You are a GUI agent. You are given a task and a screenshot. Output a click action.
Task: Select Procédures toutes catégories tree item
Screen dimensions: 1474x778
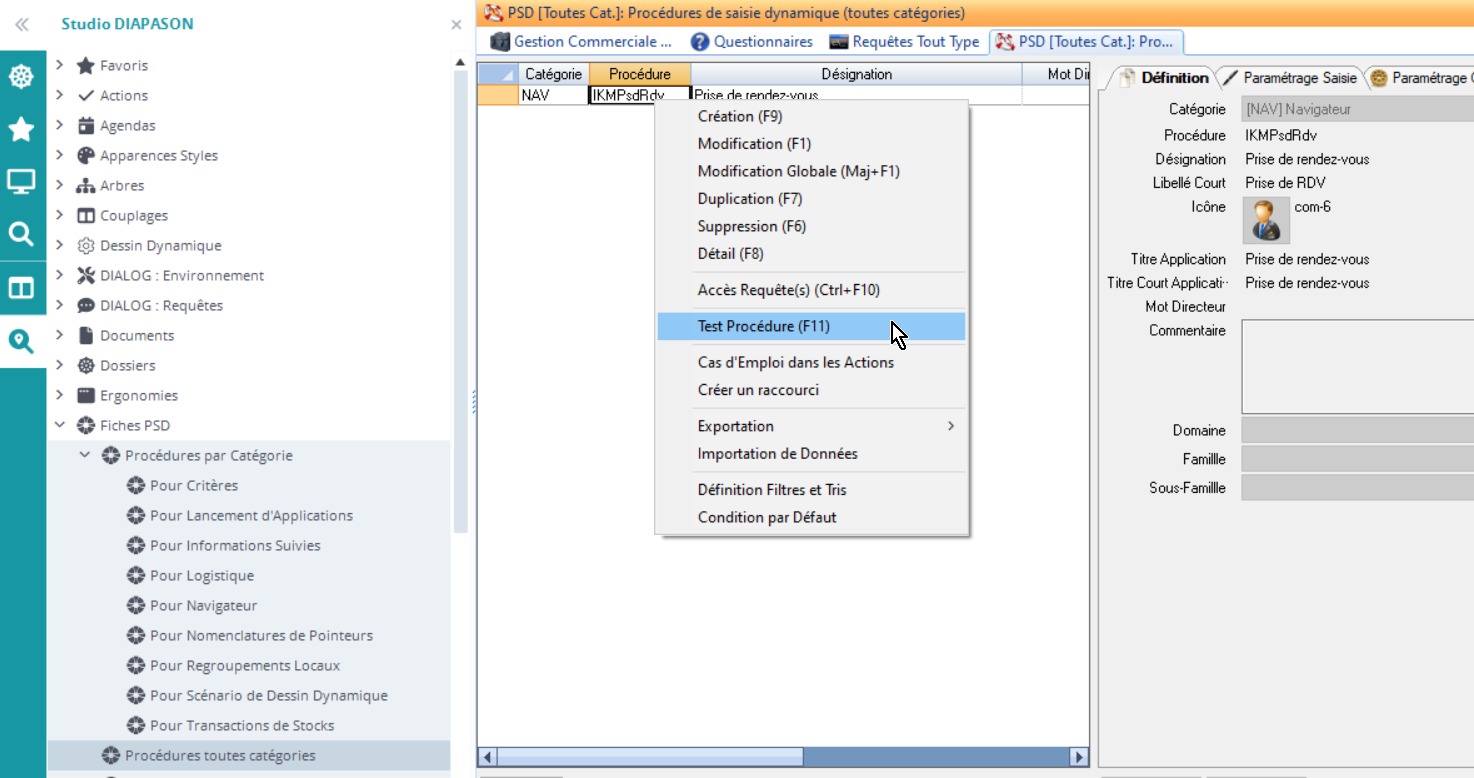[x=220, y=755]
